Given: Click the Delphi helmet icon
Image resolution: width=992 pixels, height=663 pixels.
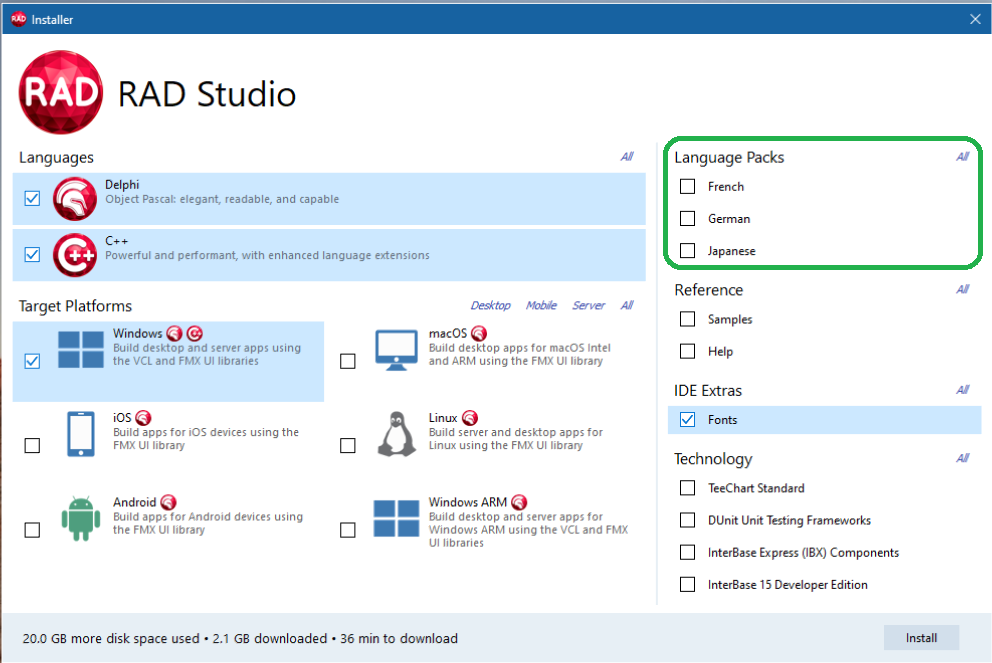Looking at the screenshot, I should click(x=75, y=198).
